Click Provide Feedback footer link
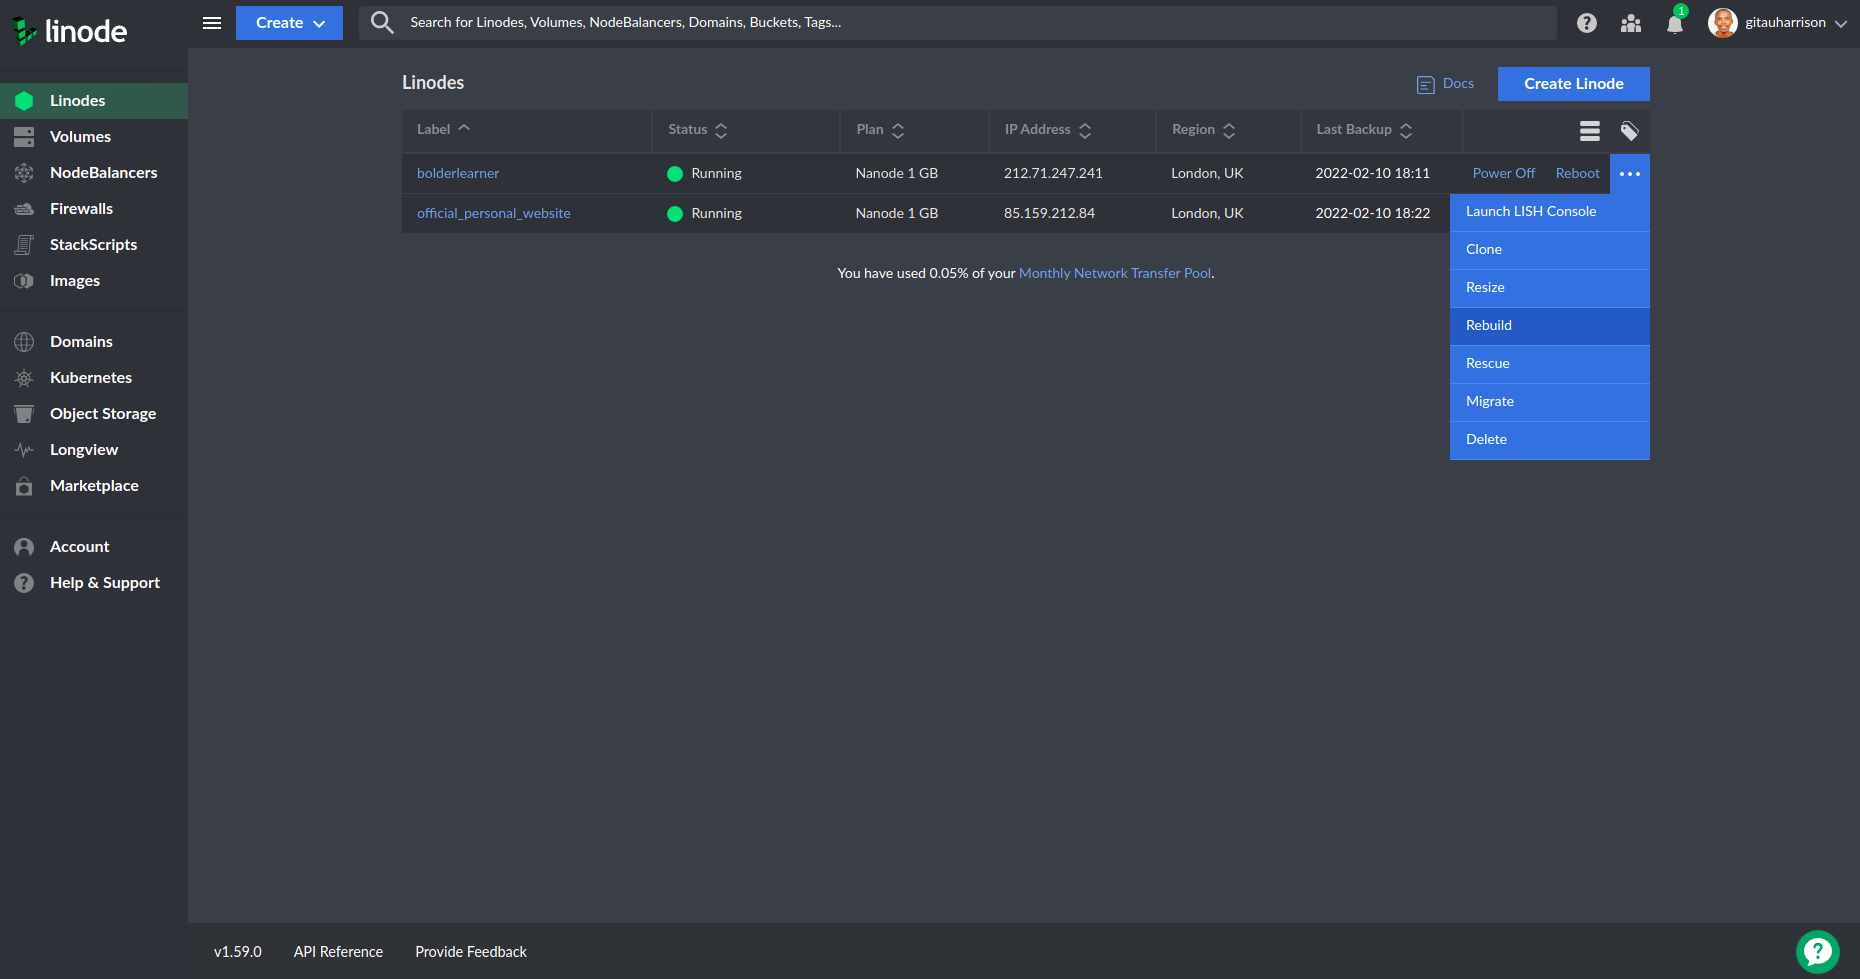The height and width of the screenshot is (979, 1860). [471, 952]
